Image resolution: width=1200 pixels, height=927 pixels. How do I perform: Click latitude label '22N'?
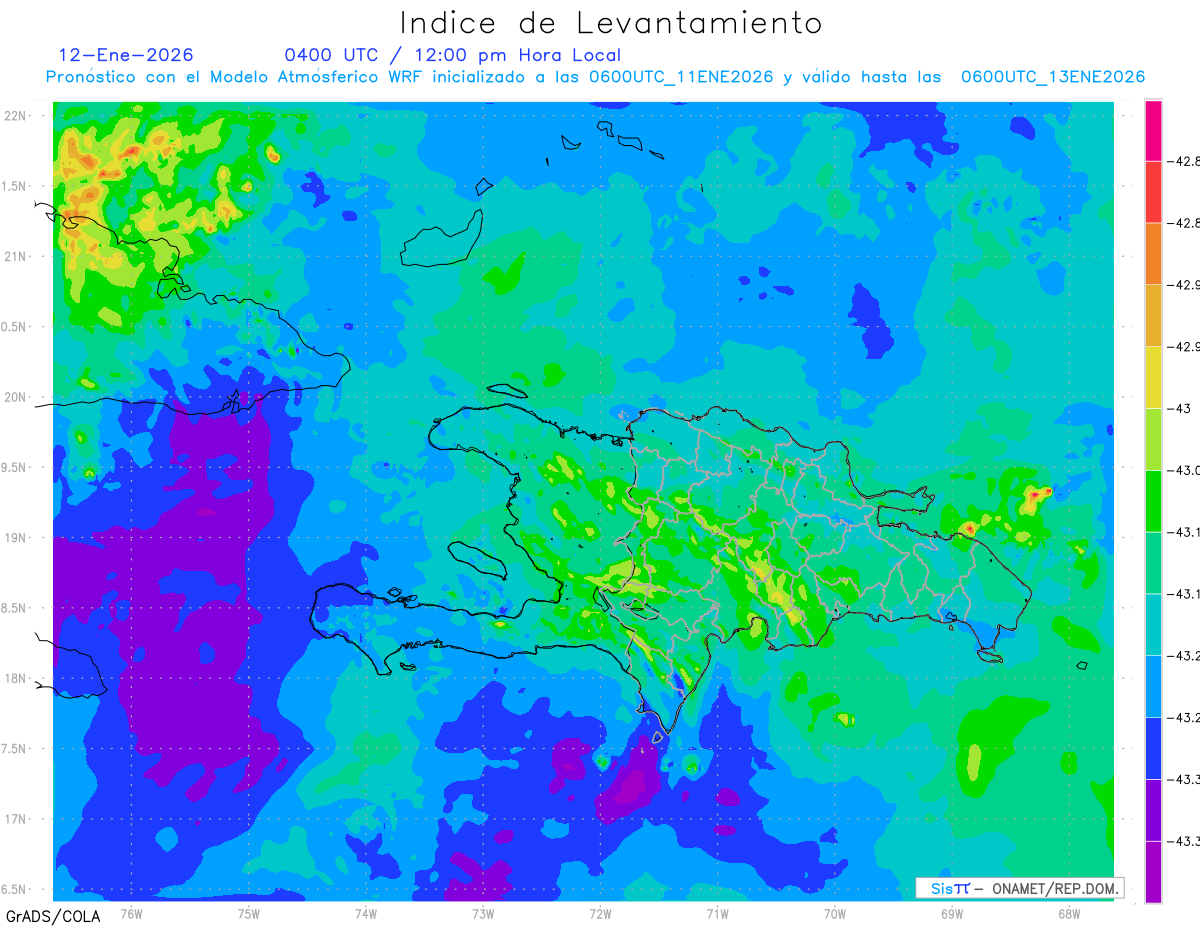16,116
